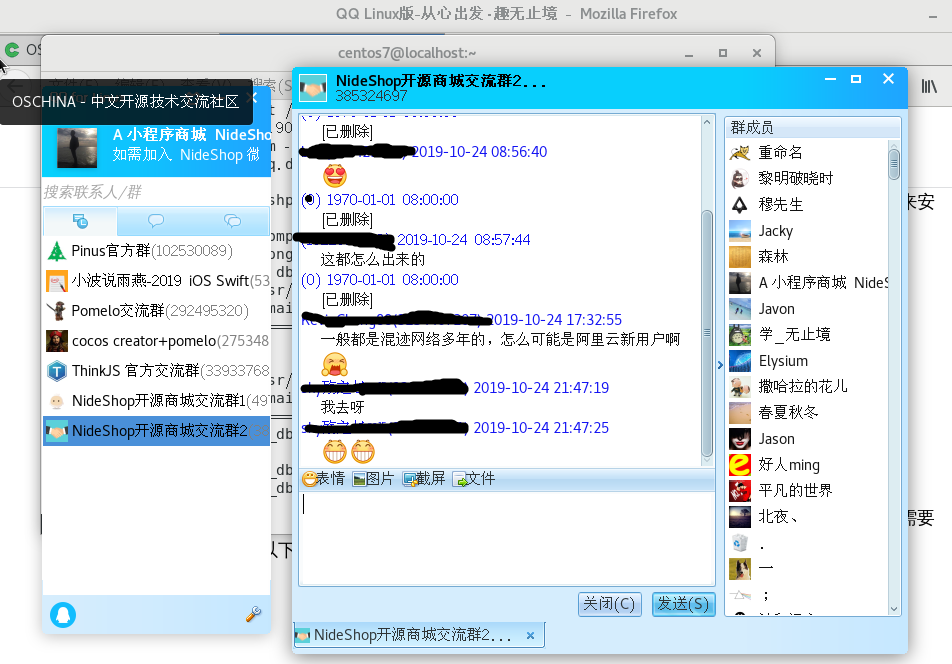Open Pinus官方群 group chat
The image size is (952, 664).
point(156,251)
